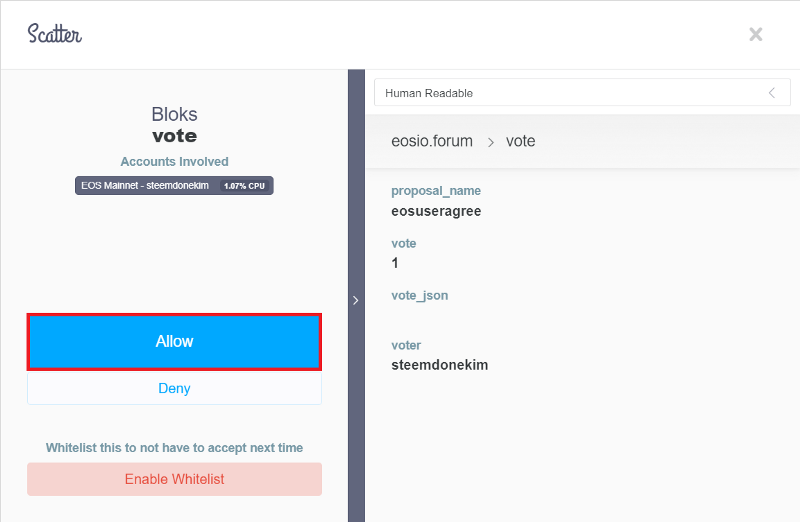Enable Whitelist for this action
800x522 pixels.
174,479
